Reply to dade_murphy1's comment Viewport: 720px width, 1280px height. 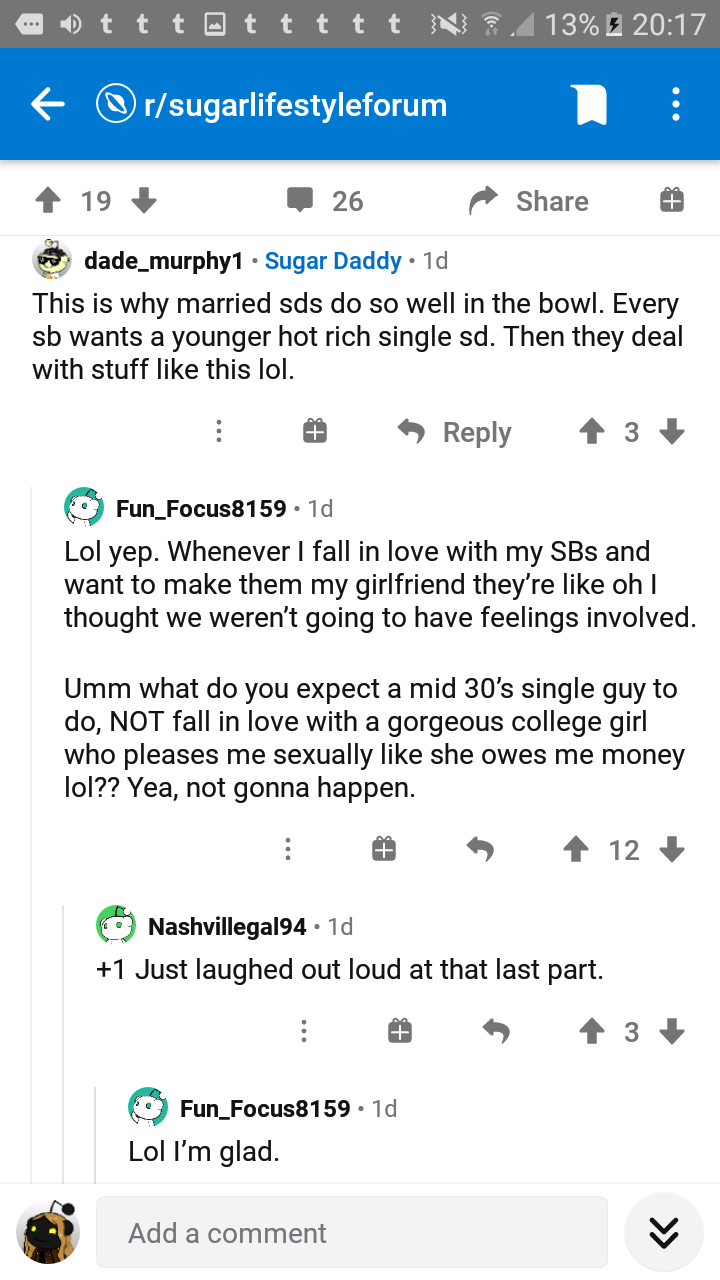[455, 432]
